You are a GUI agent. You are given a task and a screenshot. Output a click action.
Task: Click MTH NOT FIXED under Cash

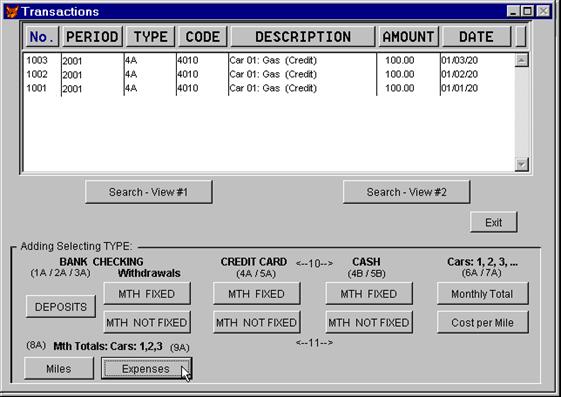(x=369, y=322)
